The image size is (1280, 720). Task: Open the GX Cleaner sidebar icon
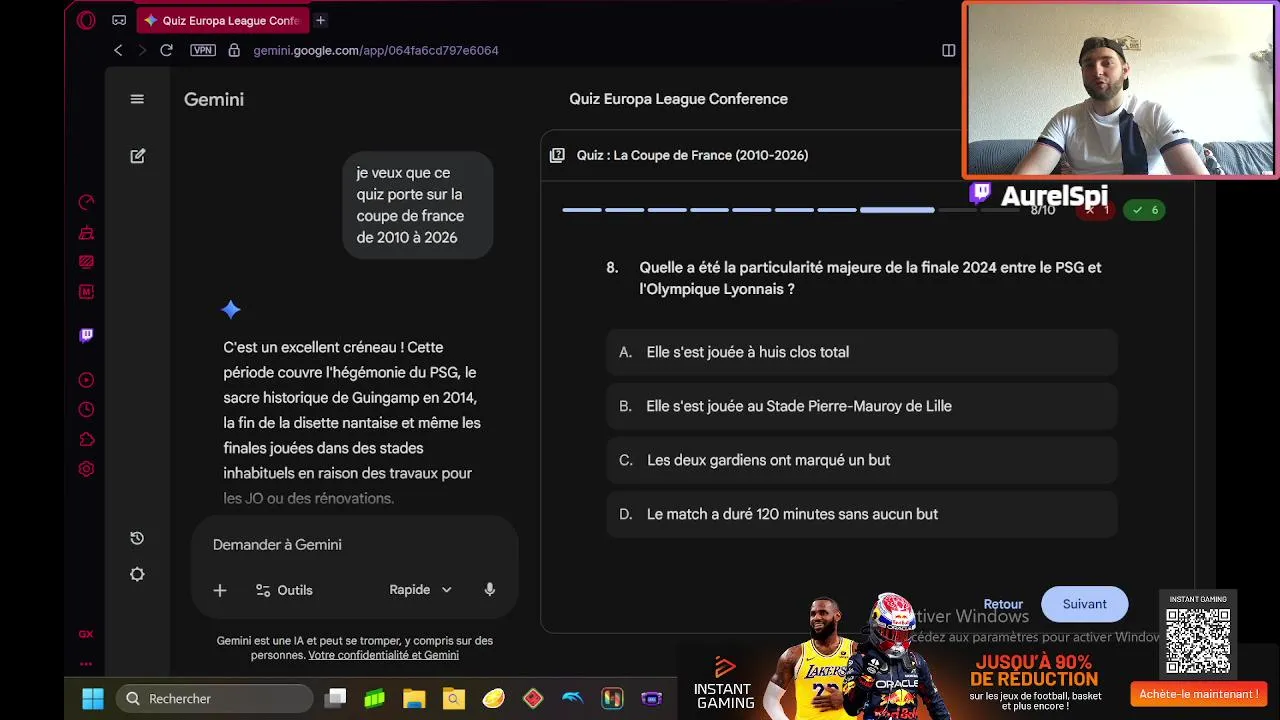coord(86,233)
